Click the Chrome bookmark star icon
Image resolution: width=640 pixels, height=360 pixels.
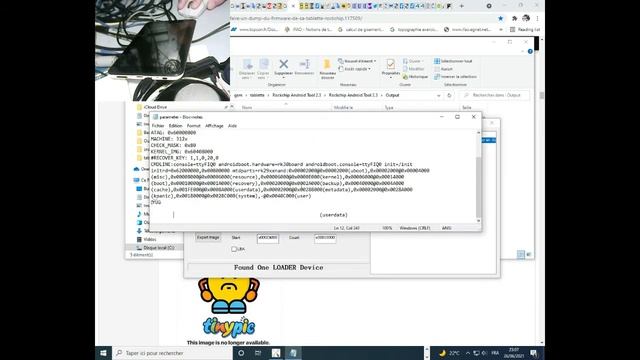pos(500,18)
